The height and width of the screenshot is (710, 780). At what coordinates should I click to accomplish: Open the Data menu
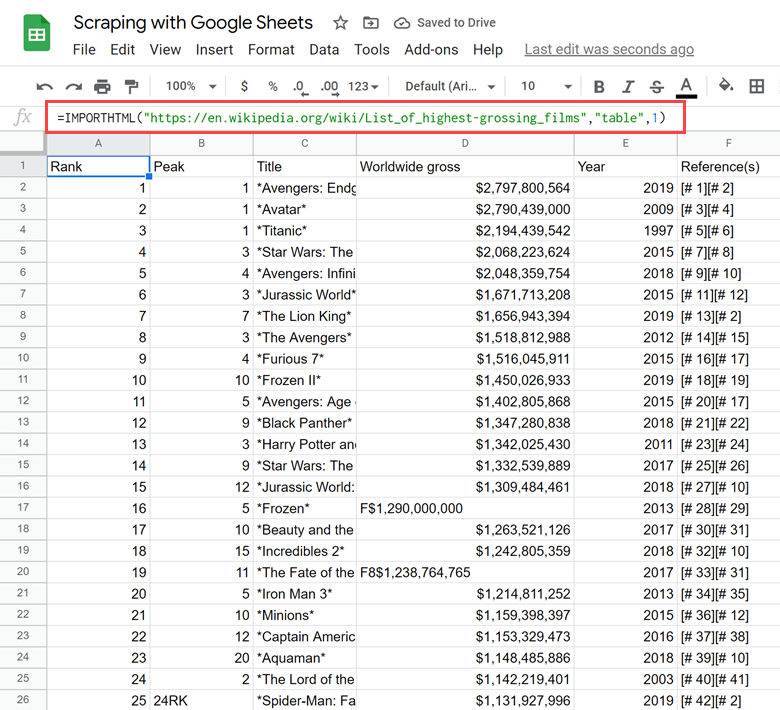[x=324, y=49]
